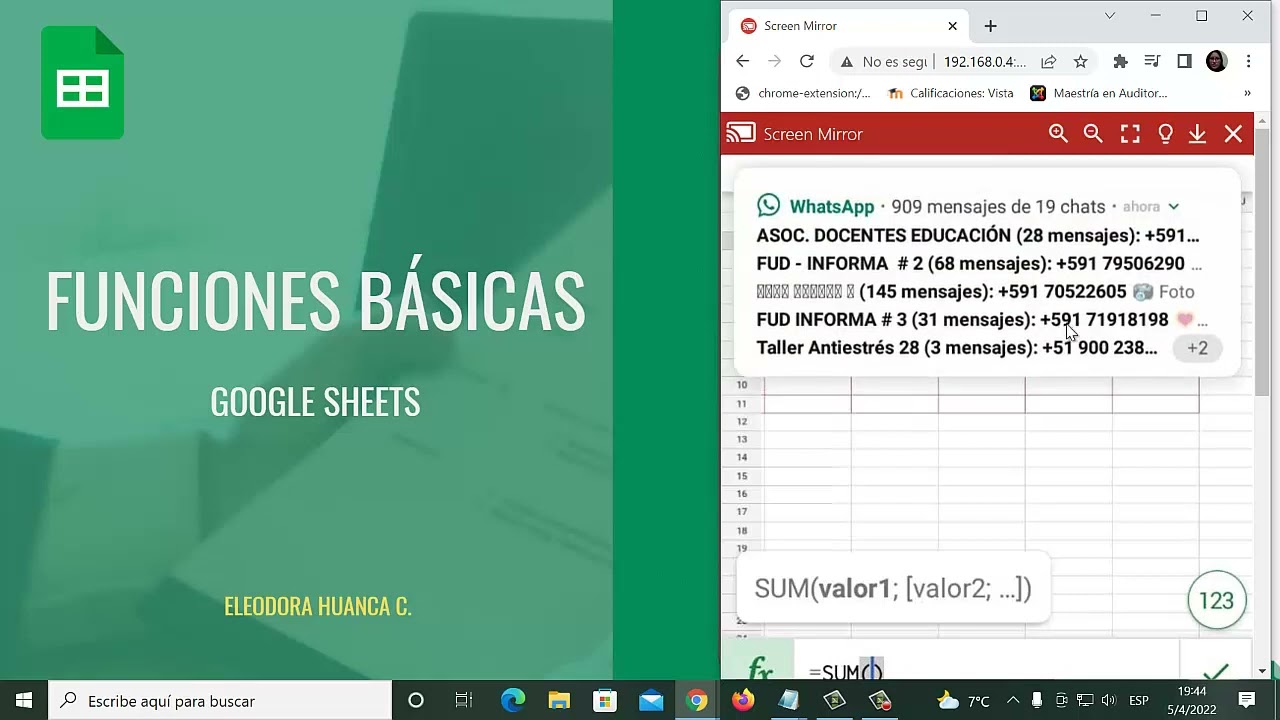Select the Screen Mirror tab
1280x720 pixels.
pyautogui.click(x=849, y=26)
